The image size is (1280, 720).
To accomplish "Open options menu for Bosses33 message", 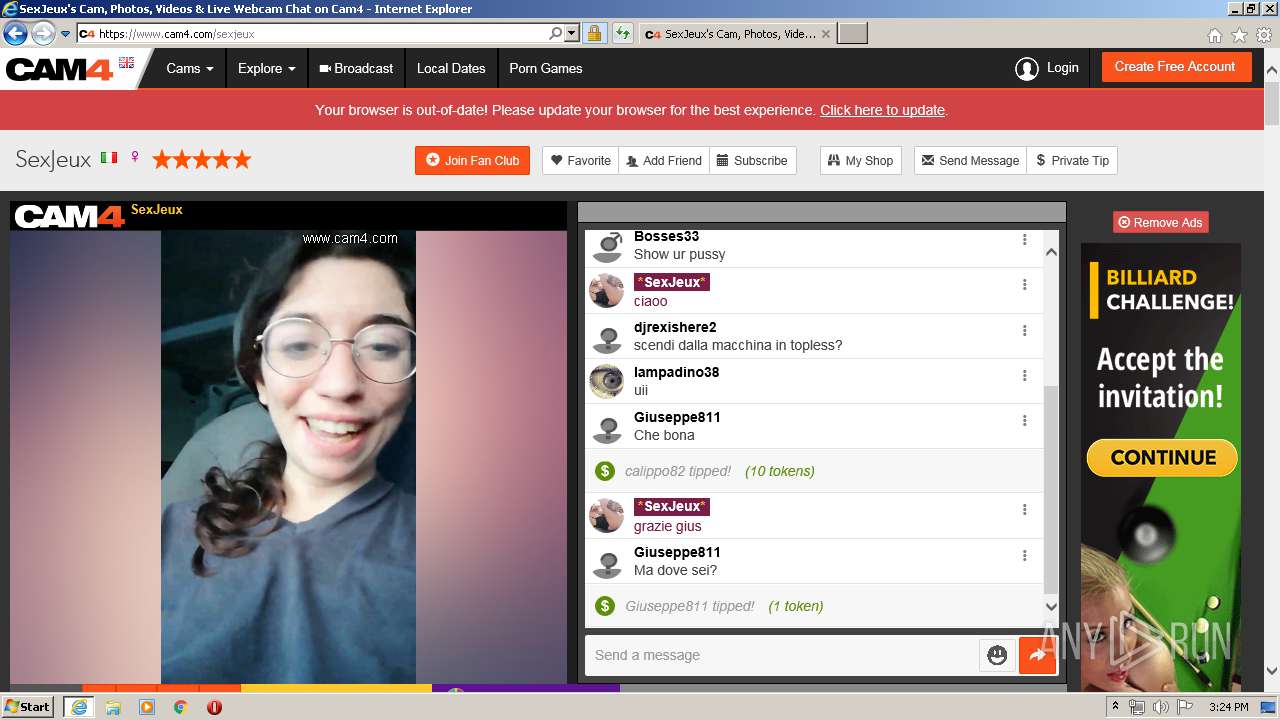I will [1024, 240].
